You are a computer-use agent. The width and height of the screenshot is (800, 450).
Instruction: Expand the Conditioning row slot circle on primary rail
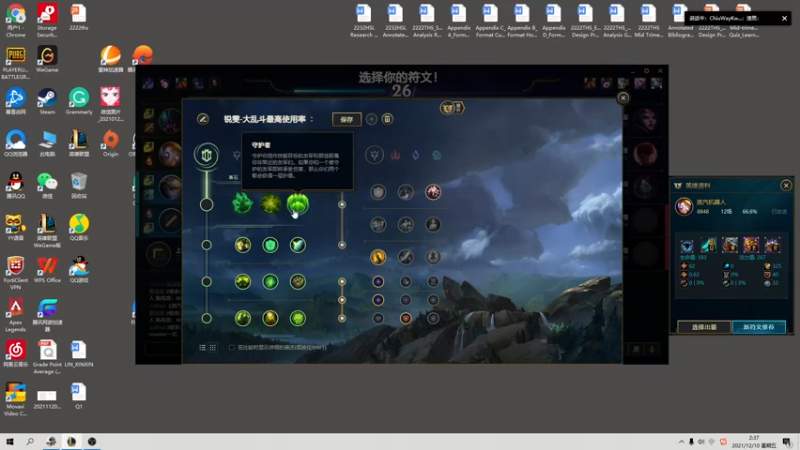click(206, 282)
